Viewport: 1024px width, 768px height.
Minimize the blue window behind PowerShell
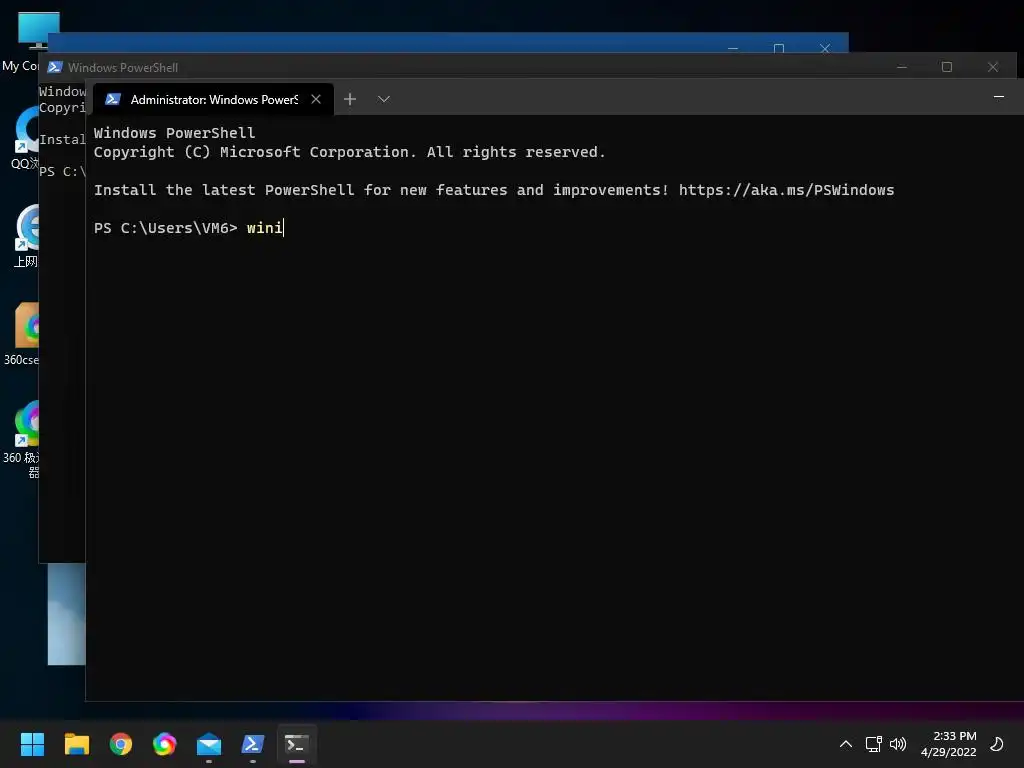733,48
